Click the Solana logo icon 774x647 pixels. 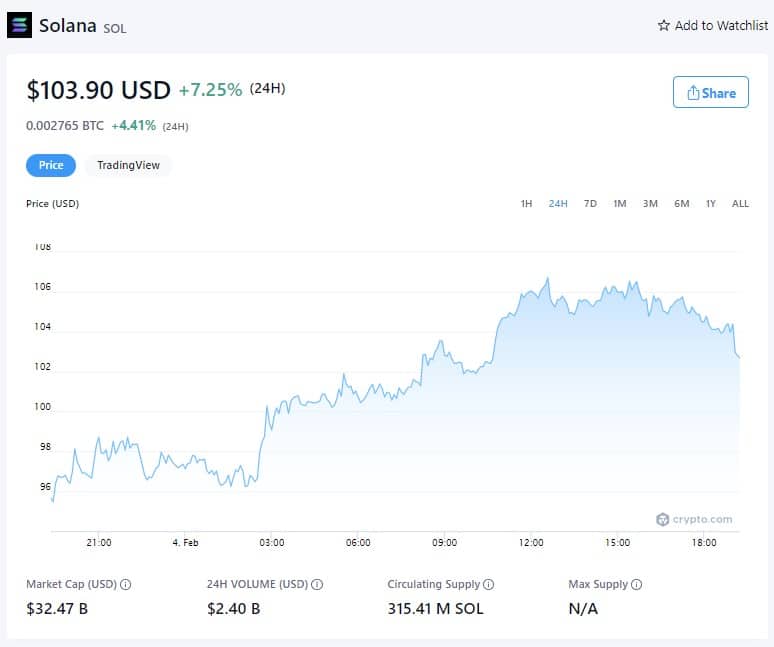tap(19, 25)
